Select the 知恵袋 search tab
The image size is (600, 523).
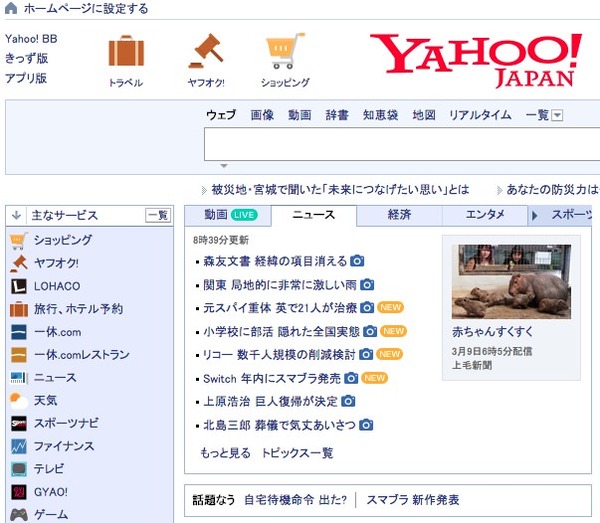click(380, 115)
